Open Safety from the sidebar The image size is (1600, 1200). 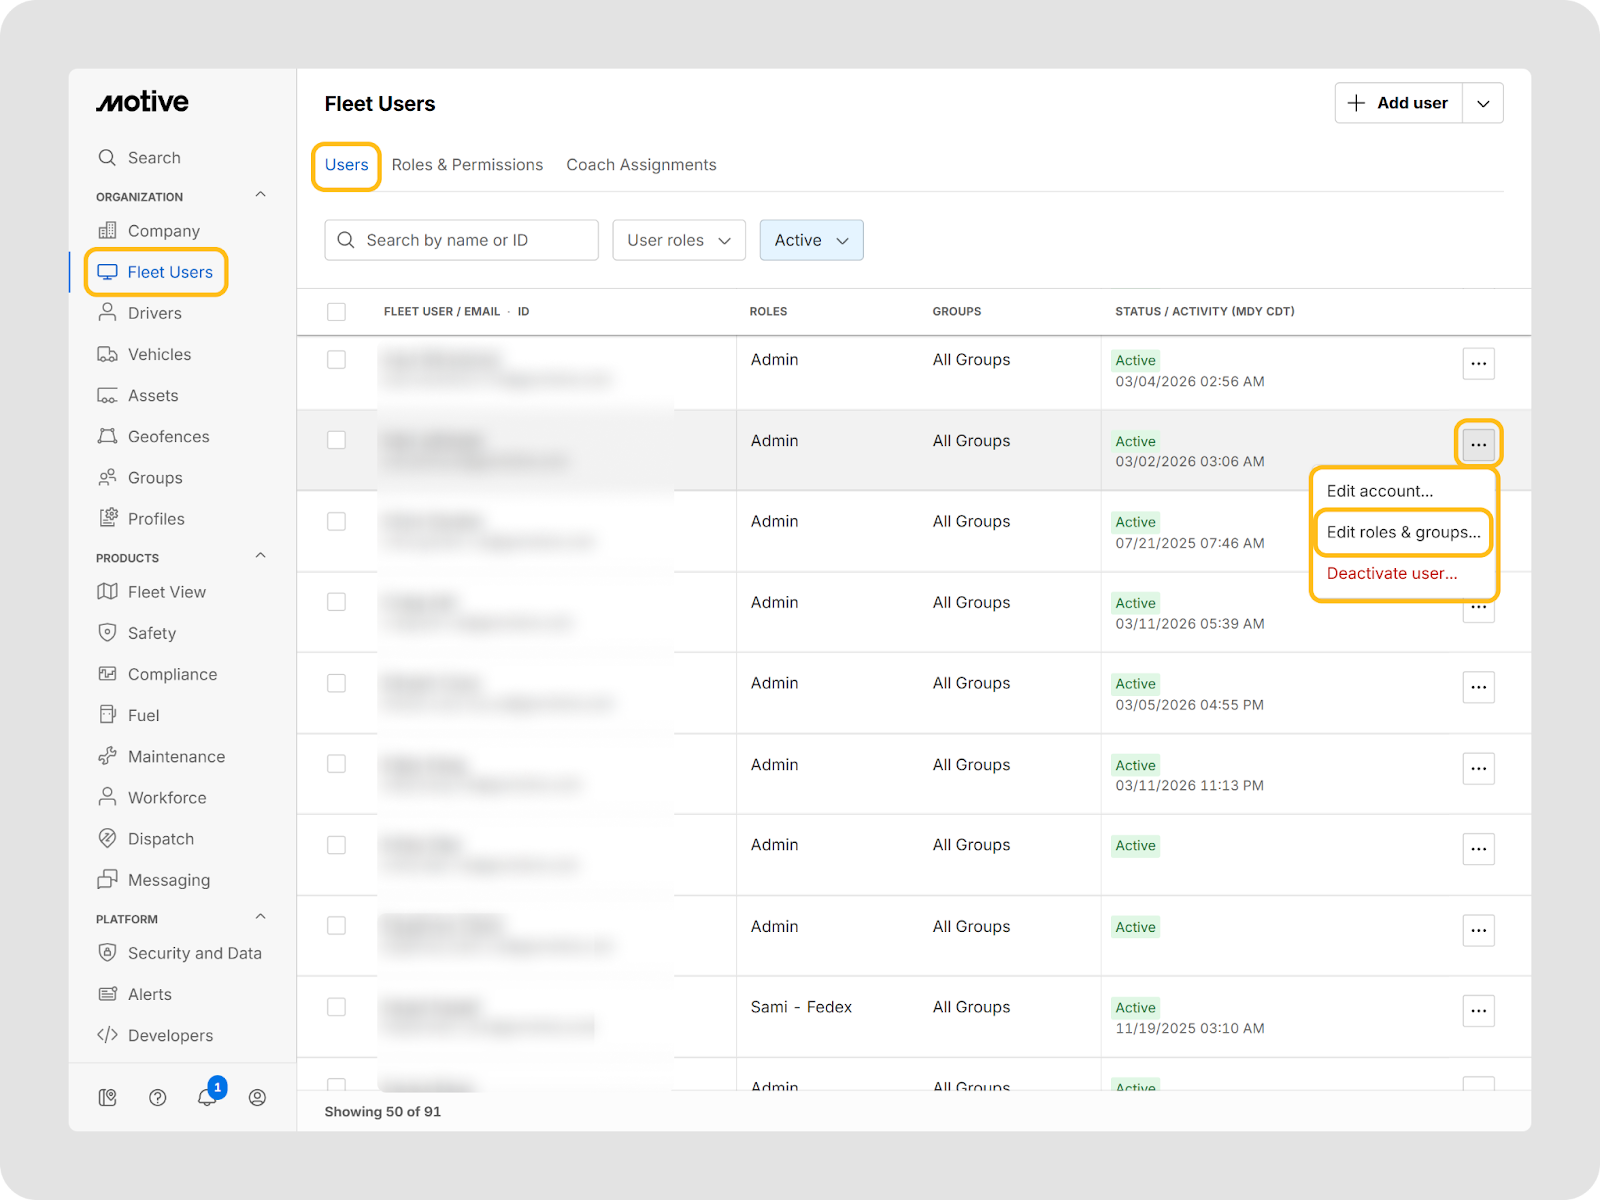(151, 633)
